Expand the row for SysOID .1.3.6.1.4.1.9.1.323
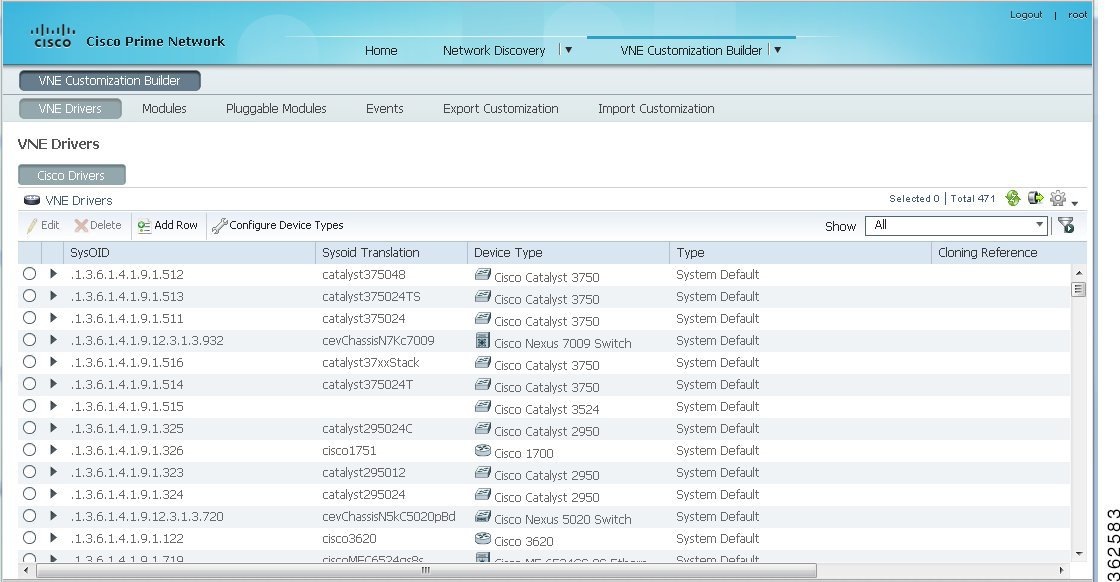This screenshot has width=1120, height=582. point(53,471)
